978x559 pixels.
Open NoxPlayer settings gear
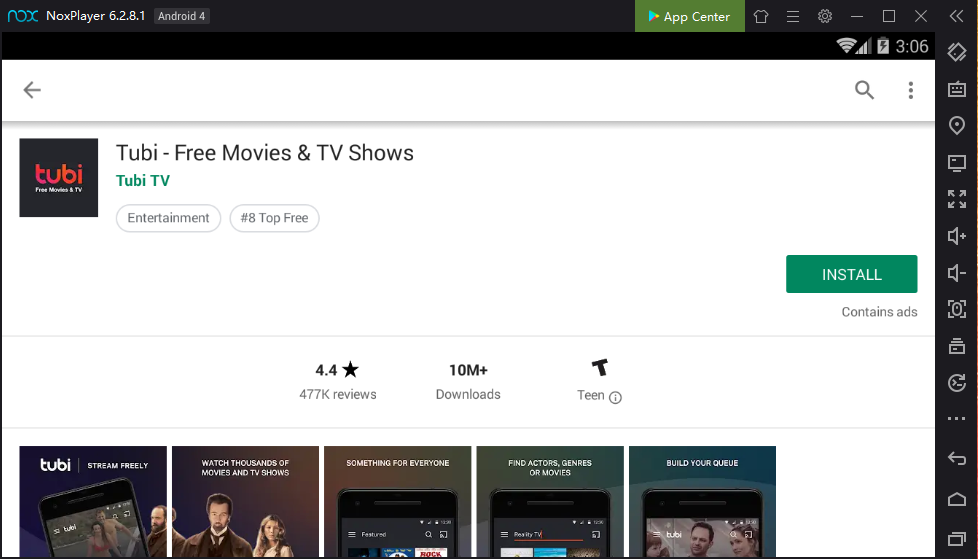coord(825,16)
